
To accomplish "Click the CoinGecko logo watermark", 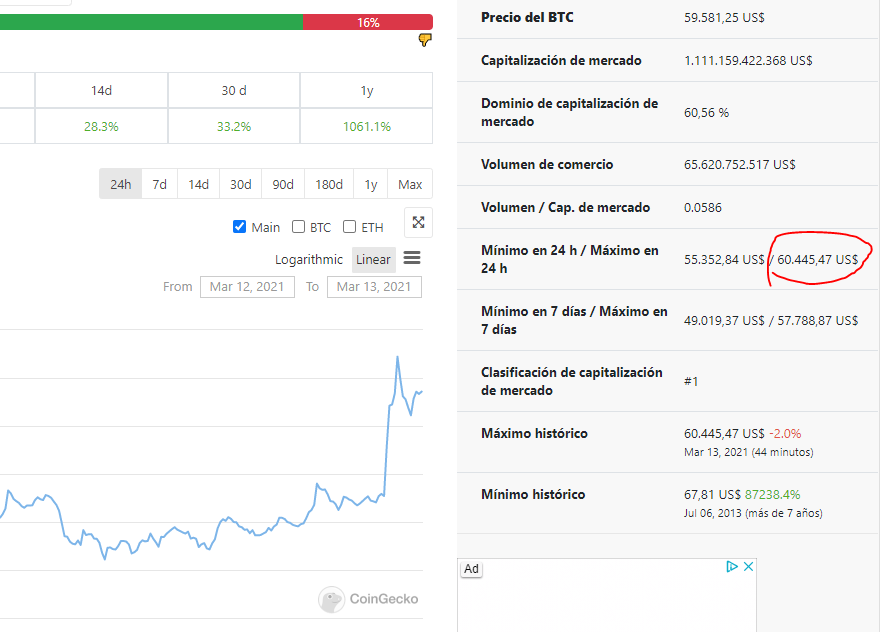I will coord(368,599).
